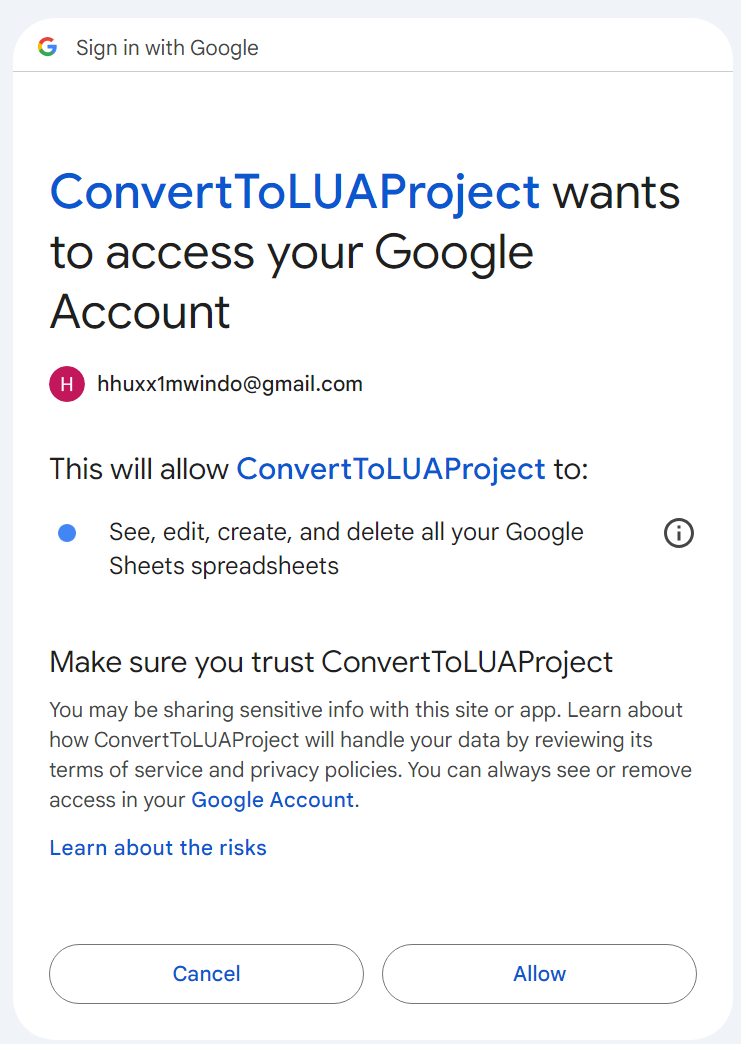The image size is (741, 1044).
Task: Click ConvertToLUAProject link in the main heading
Action: pos(295,192)
